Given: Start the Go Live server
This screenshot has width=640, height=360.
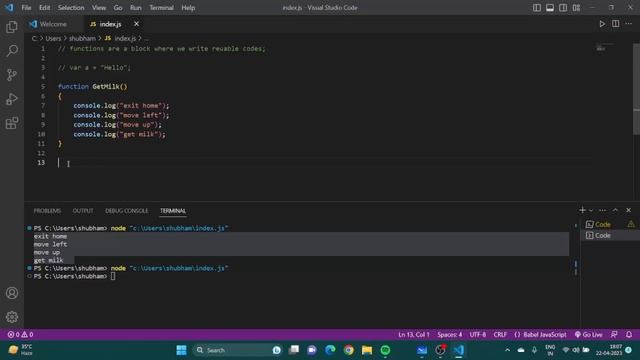Looking at the screenshot, I should click(x=589, y=334).
